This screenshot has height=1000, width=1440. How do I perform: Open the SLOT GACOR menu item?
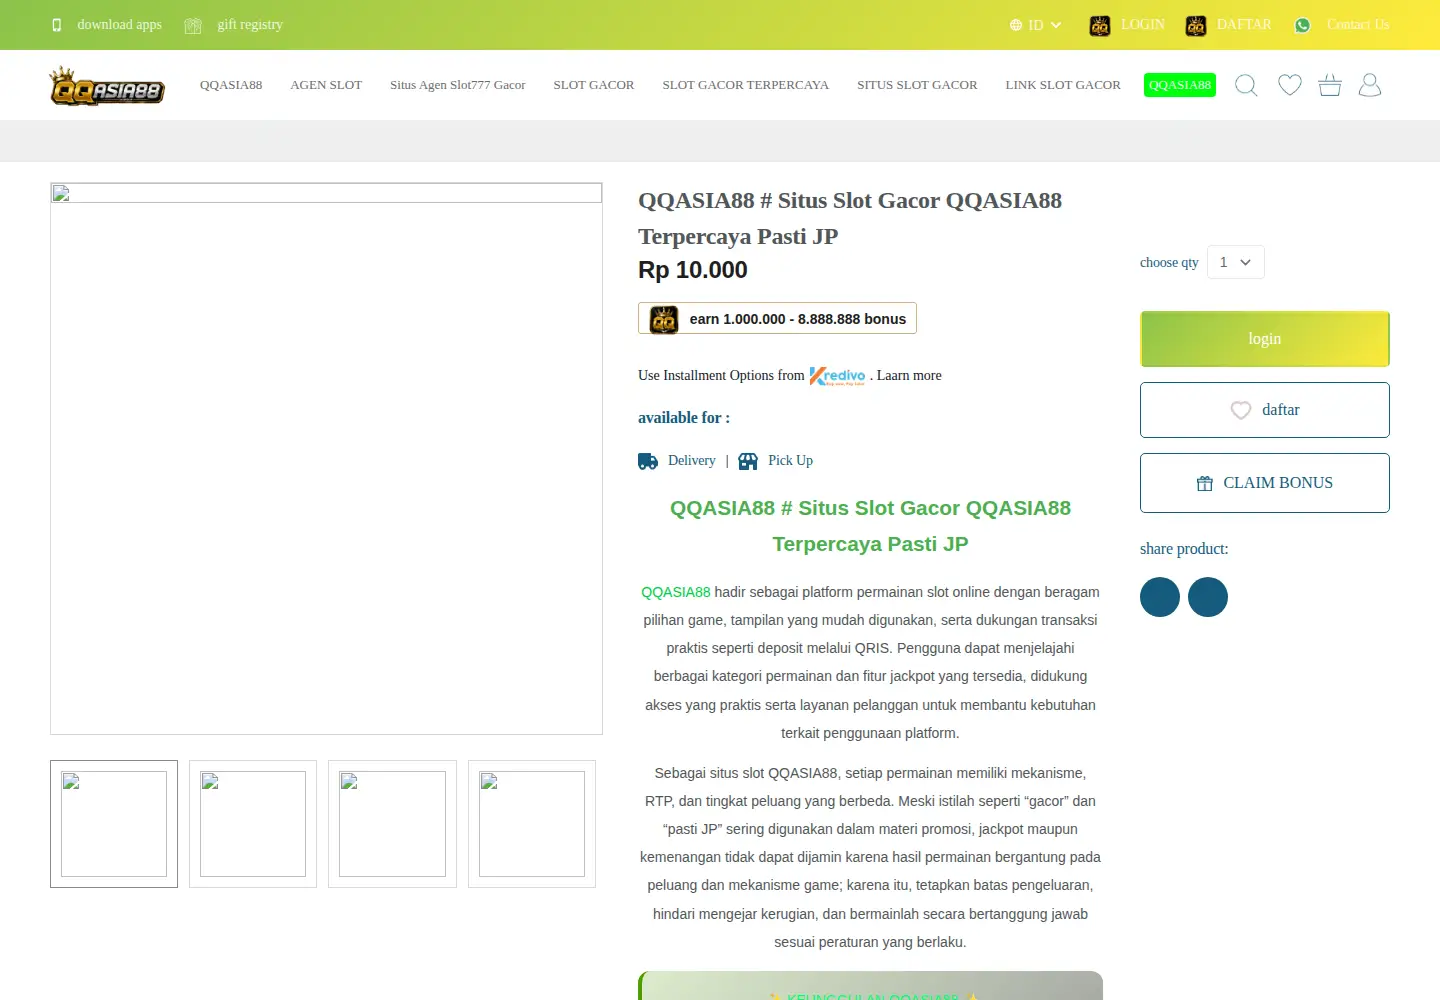pos(594,85)
